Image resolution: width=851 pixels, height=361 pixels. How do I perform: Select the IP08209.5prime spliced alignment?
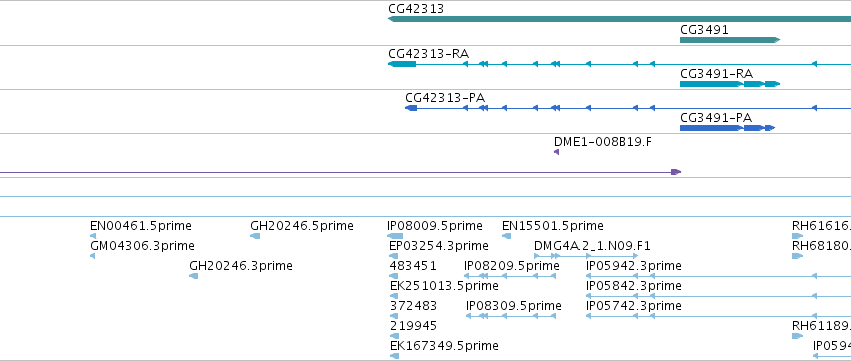pos(510,276)
